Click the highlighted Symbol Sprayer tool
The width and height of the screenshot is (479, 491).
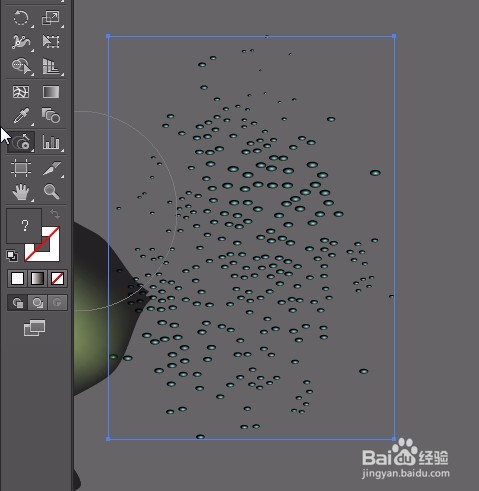21,142
